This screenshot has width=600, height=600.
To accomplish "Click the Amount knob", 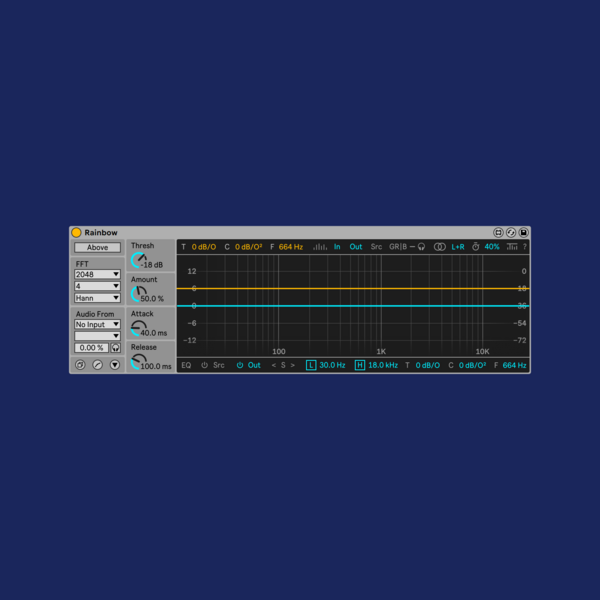I will tap(138, 293).
